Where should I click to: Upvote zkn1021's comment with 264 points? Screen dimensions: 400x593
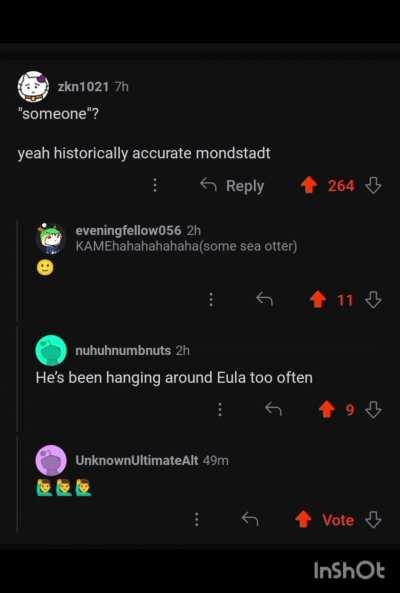(x=309, y=186)
